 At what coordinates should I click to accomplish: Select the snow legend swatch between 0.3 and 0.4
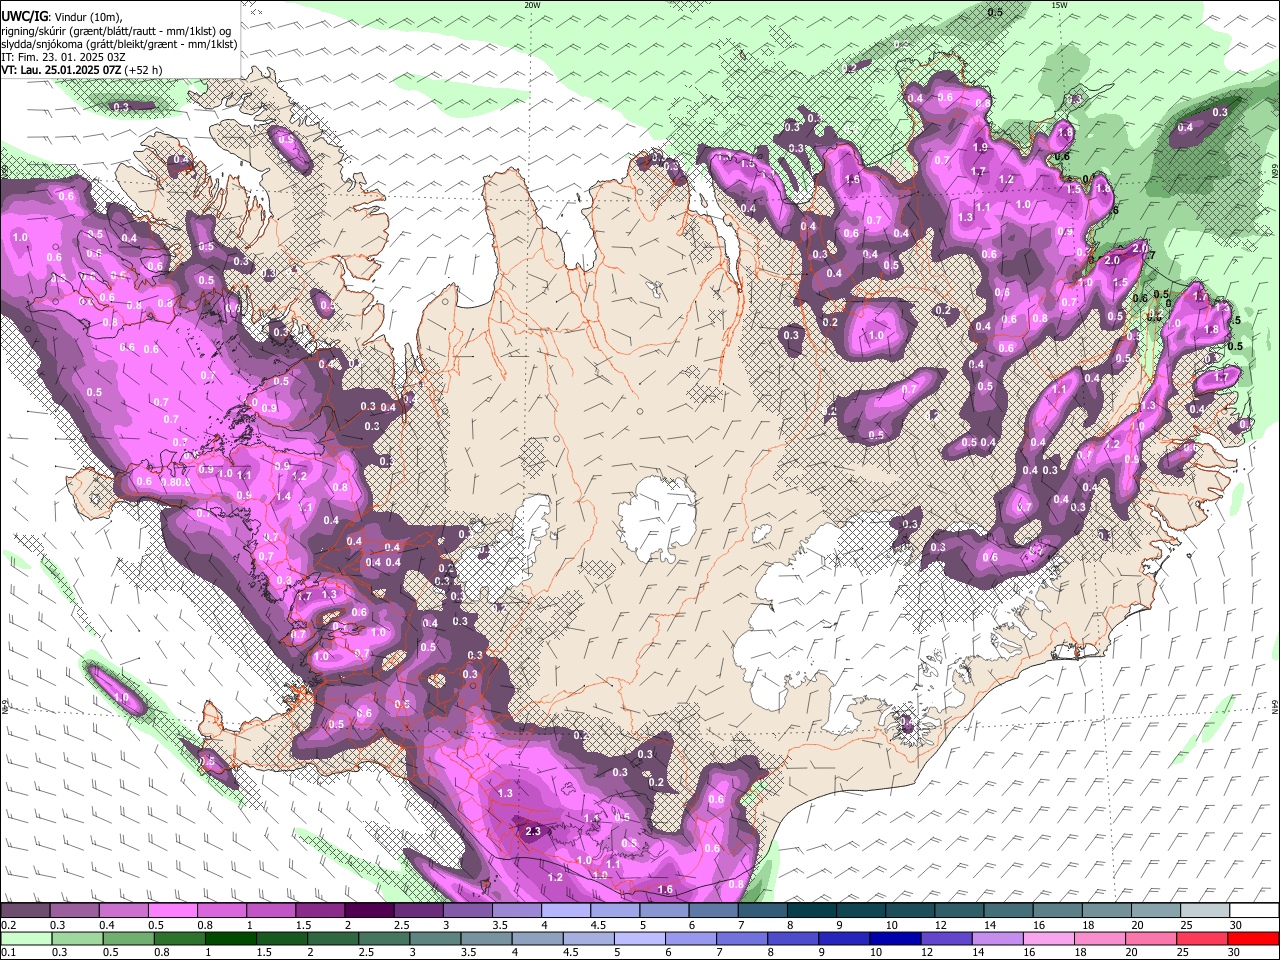coord(74,911)
